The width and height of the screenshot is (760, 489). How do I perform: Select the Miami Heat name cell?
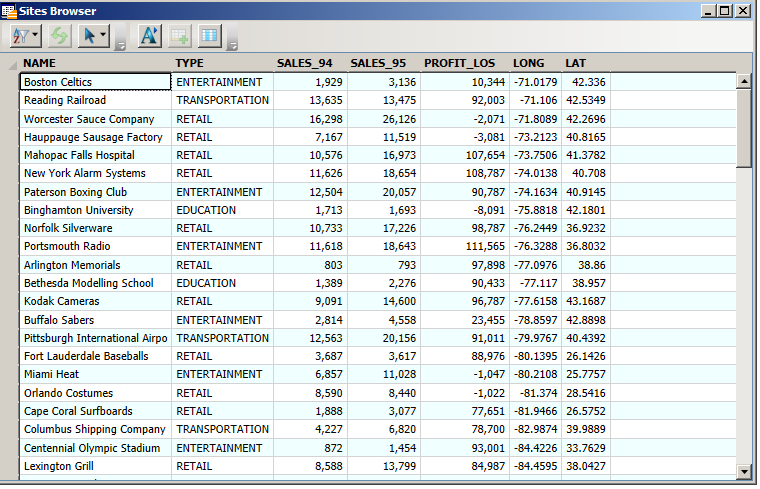(x=95, y=375)
